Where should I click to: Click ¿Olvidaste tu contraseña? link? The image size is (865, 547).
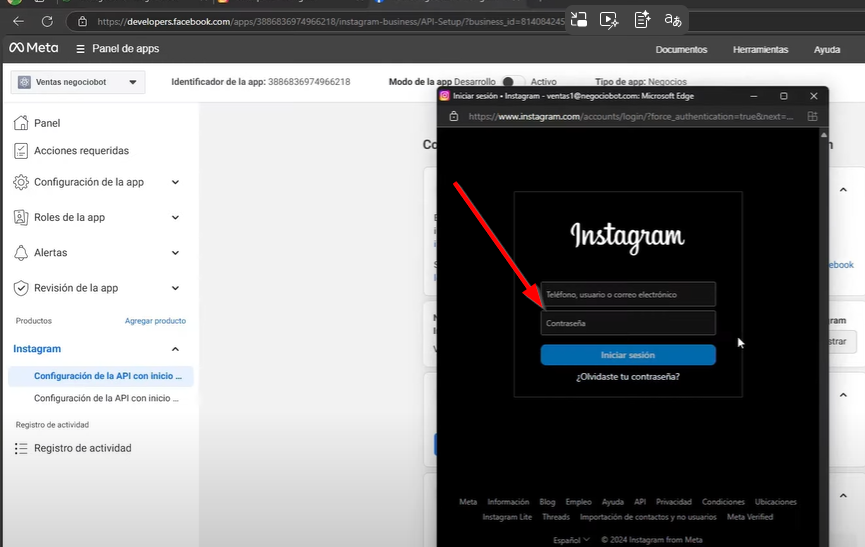[x=628, y=377]
